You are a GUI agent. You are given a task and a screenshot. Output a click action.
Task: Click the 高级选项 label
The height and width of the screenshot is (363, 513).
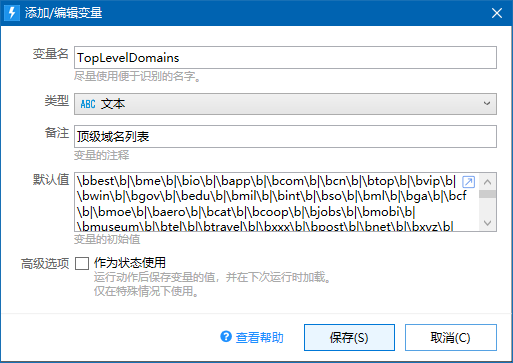(45, 264)
